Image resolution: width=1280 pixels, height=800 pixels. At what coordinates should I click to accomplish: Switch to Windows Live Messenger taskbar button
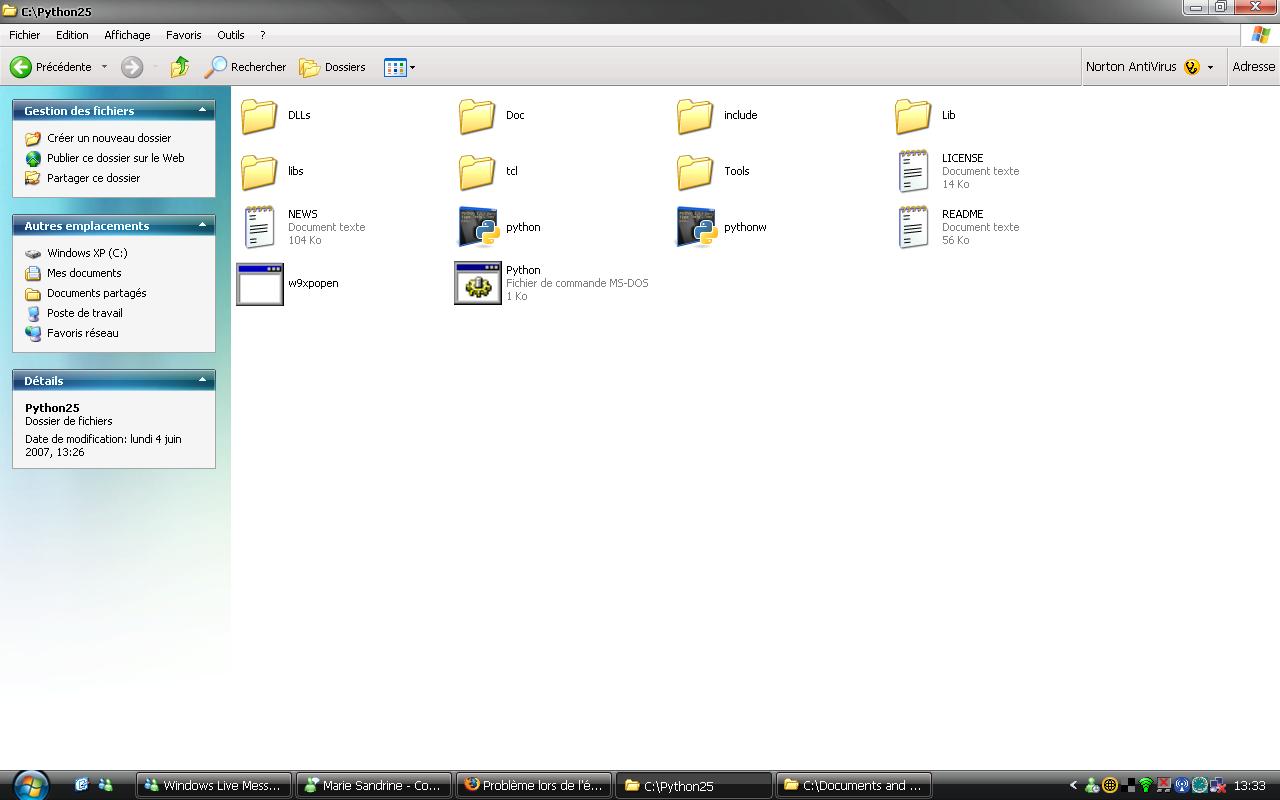click(x=214, y=785)
